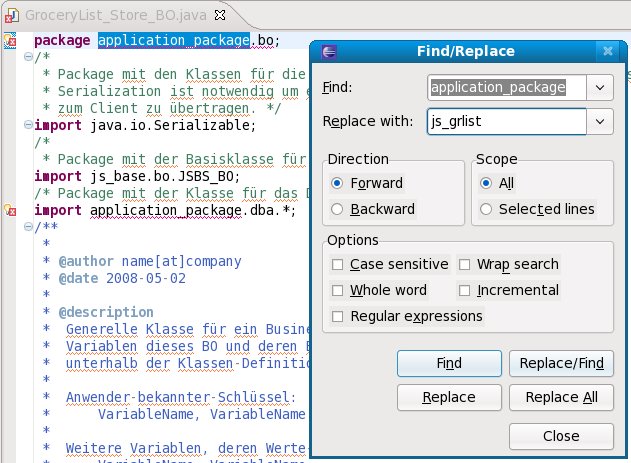Open the Replace with history dropdown
Viewport: 631px width, 463px height.
point(600,122)
